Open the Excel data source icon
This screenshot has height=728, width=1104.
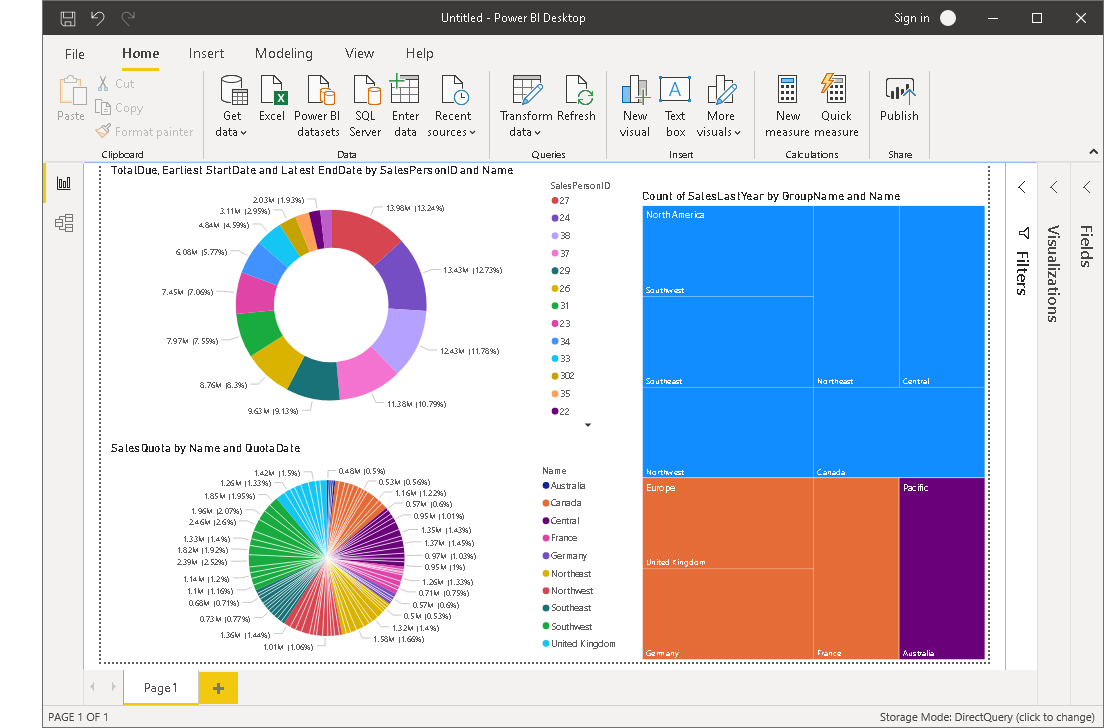(x=272, y=91)
